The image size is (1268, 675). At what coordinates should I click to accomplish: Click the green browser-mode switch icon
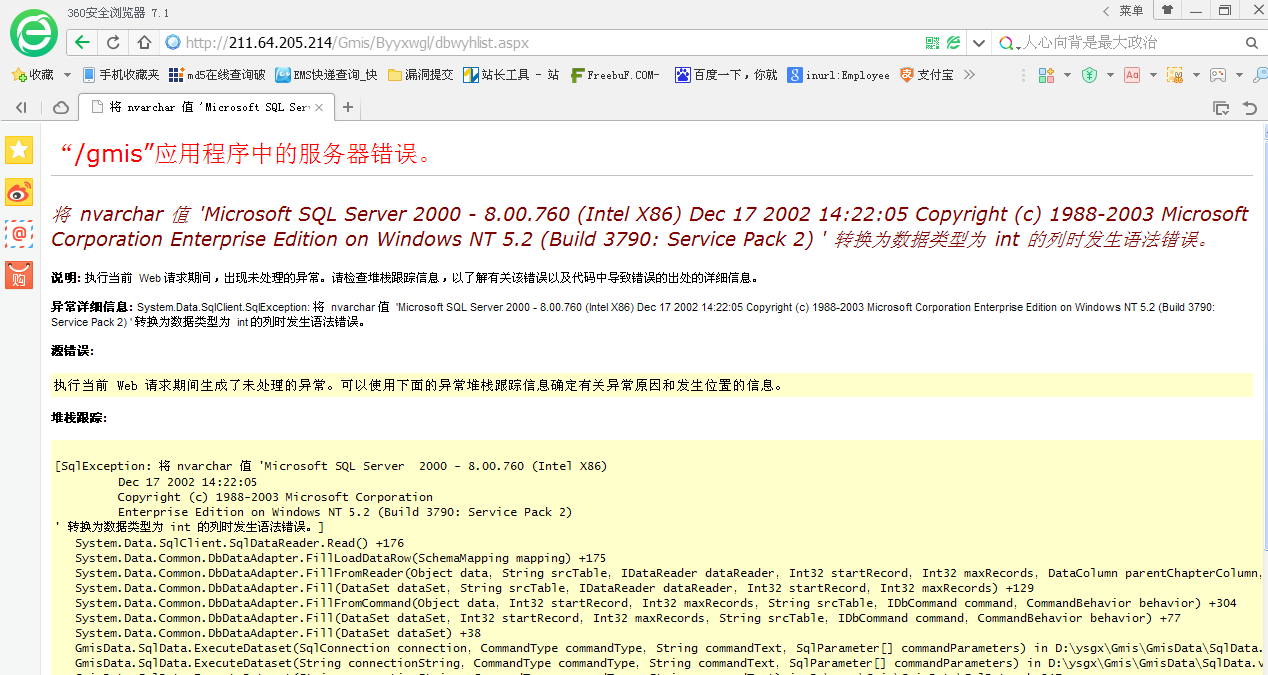click(954, 43)
